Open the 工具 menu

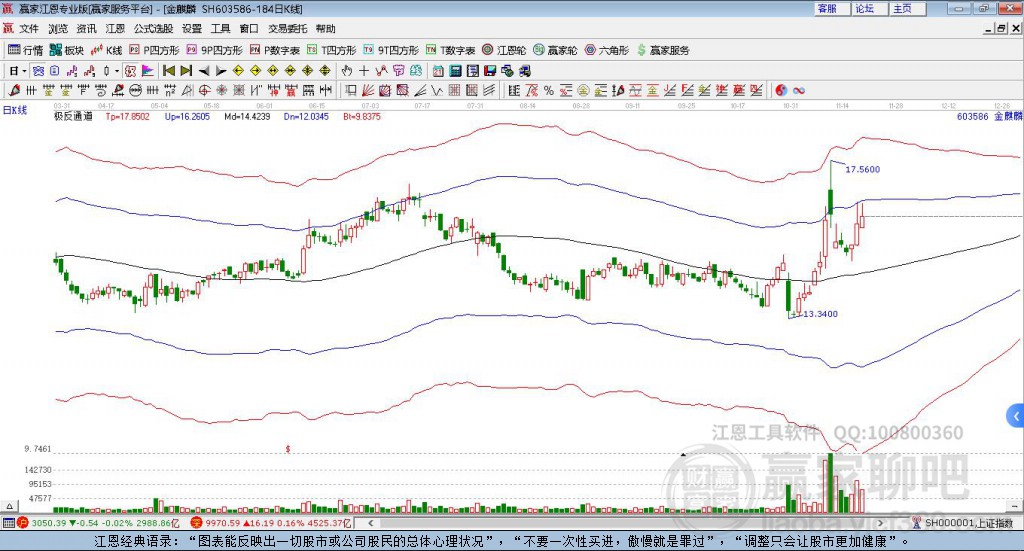[220, 29]
